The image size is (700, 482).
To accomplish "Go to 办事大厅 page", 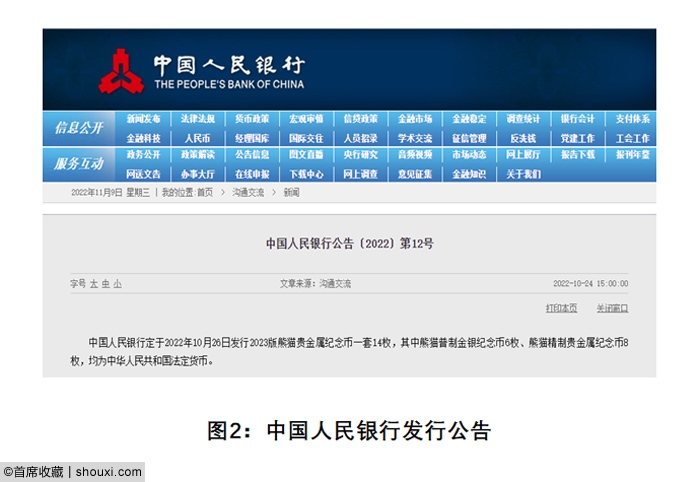I will click(x=198, y=174).
